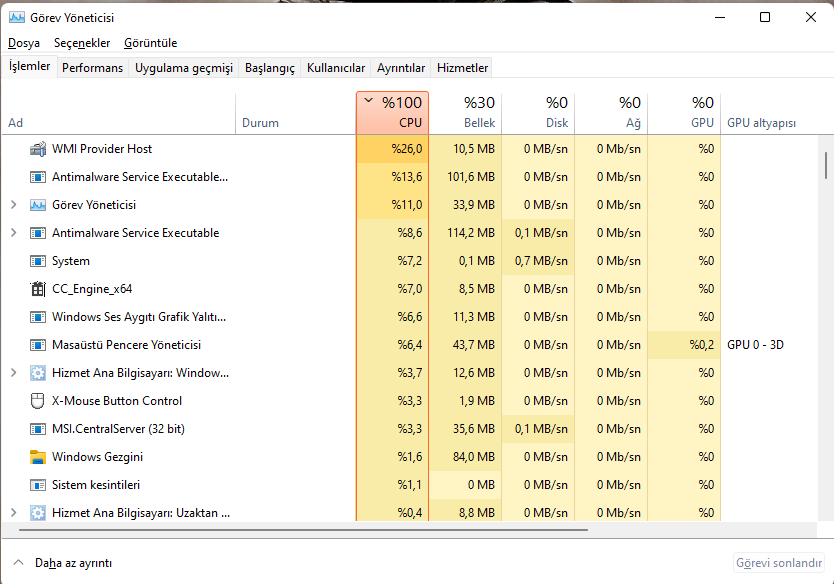Viewport: 834px width, 584px height.
Task: Switch to the Ayrıntılar tab
Action: tap(401, 68)
